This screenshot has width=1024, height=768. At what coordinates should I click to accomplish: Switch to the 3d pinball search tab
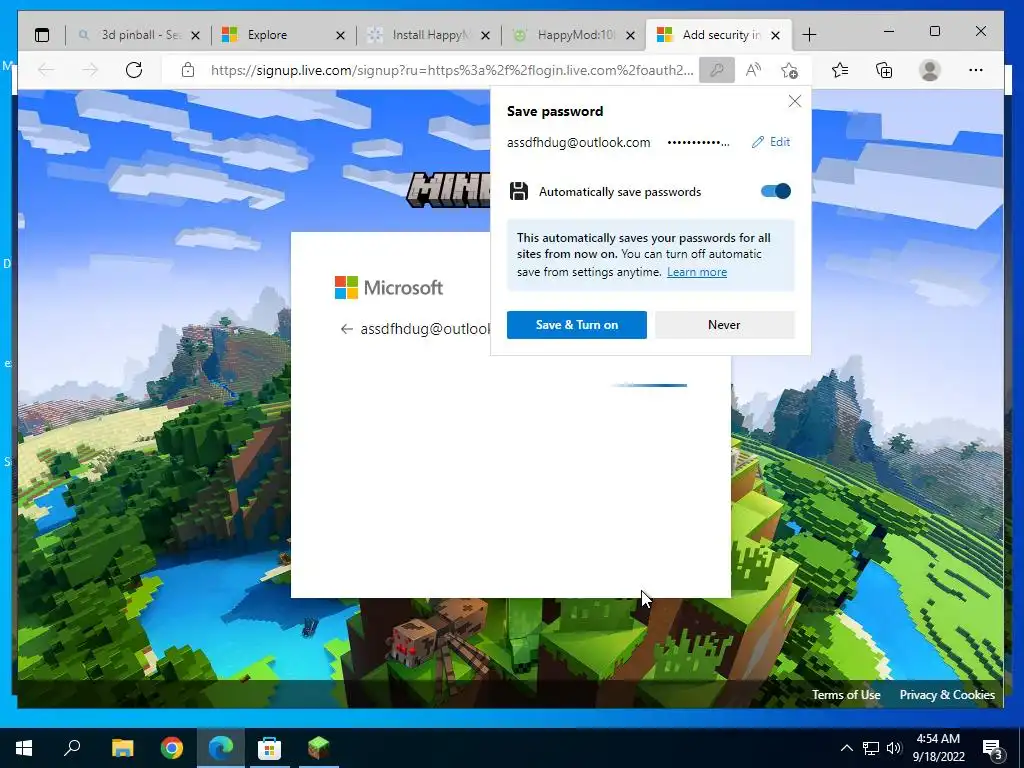[x=138, y=35]
